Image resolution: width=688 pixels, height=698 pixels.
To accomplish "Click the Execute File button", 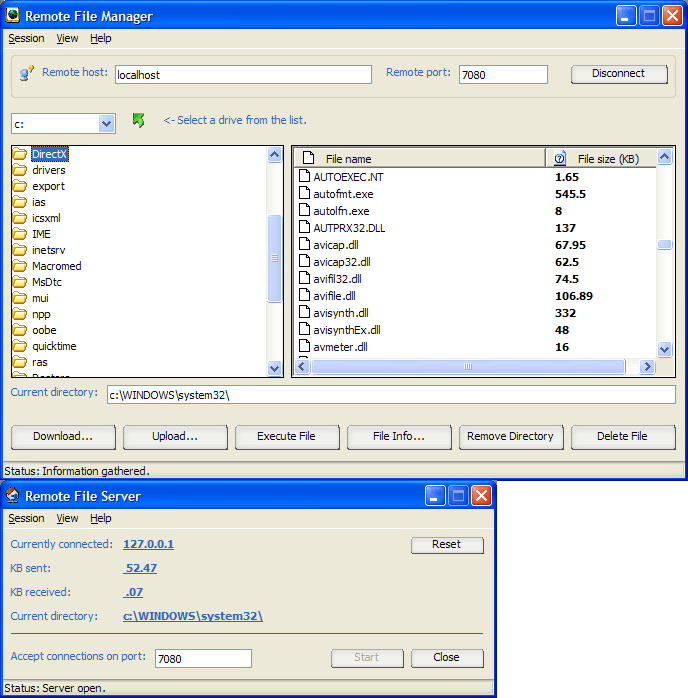I will coord(286,436).
